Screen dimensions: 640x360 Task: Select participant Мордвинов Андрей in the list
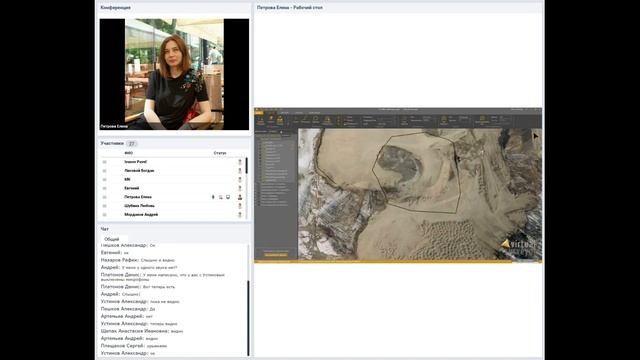point(173,215)
